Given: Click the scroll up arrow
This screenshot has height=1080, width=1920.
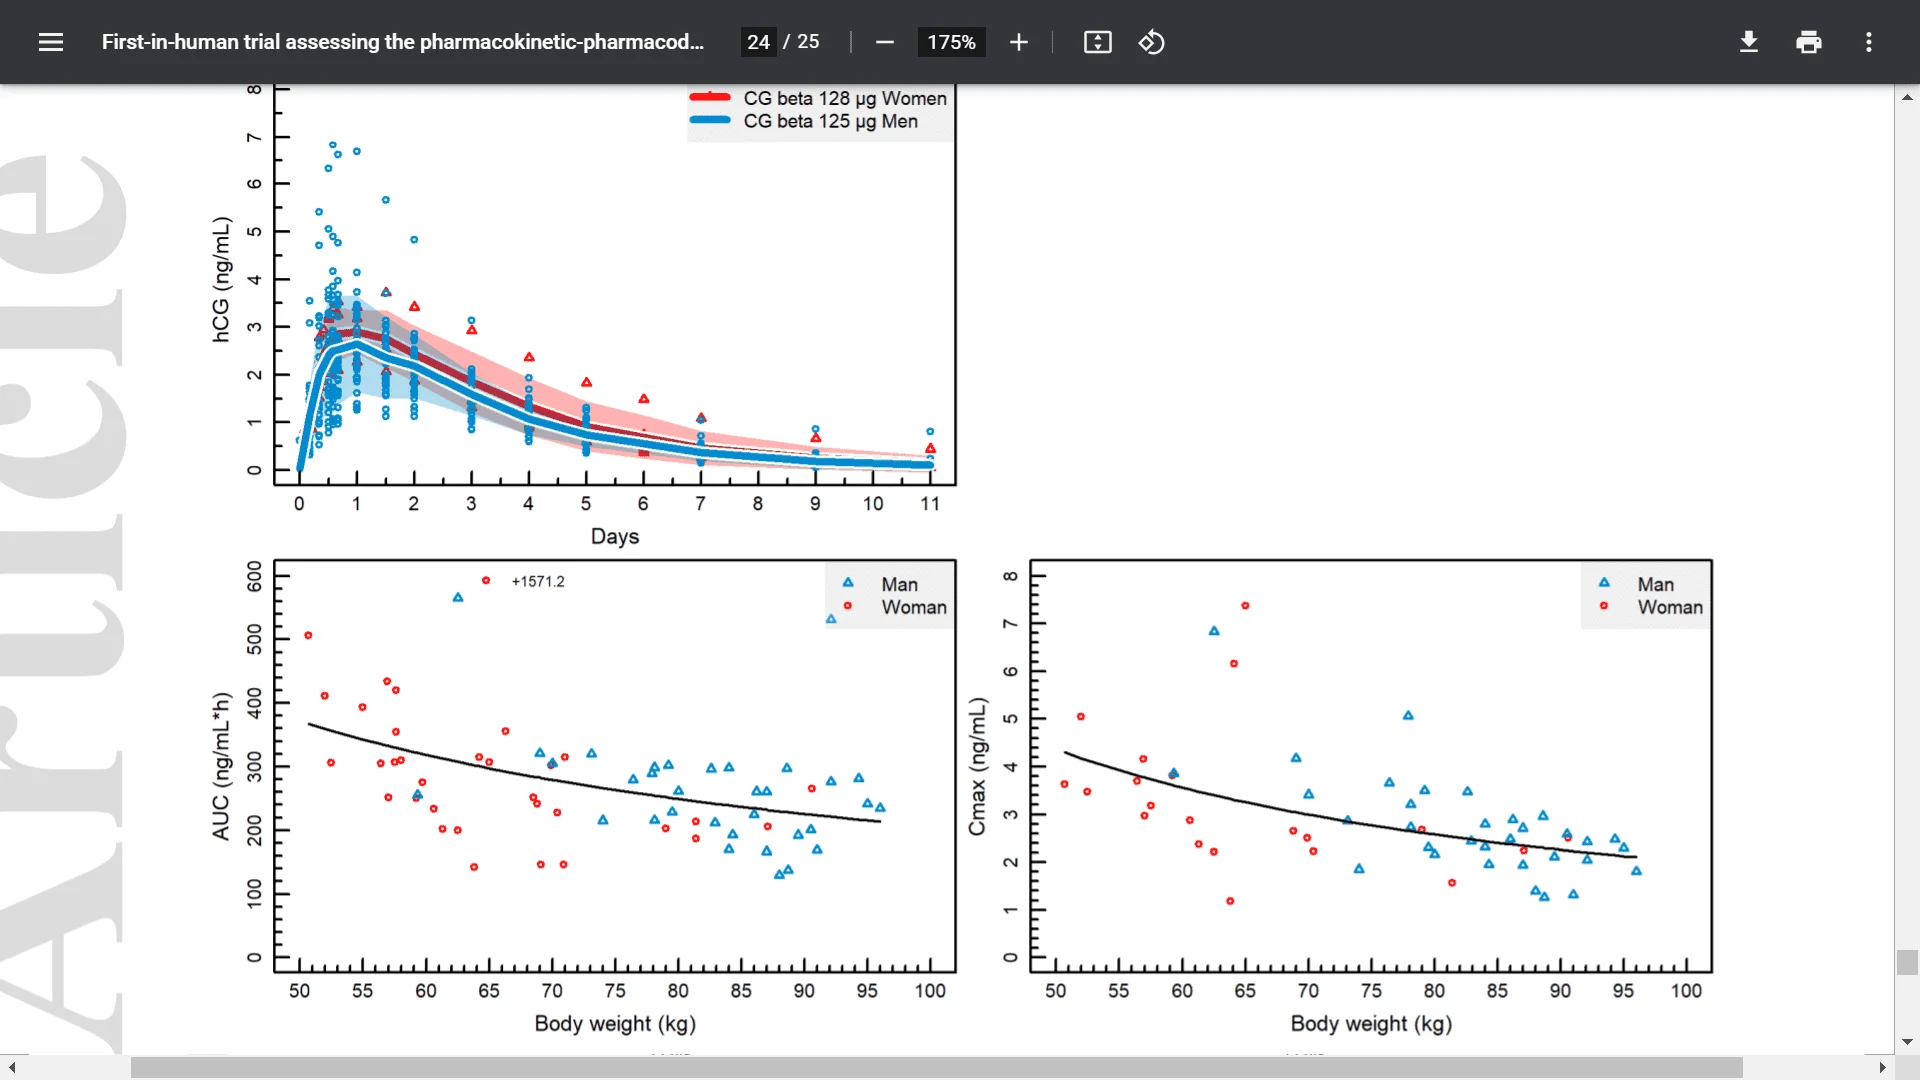Looking at the screenshot, I should pyautogui.click(x=1907, y=97).
